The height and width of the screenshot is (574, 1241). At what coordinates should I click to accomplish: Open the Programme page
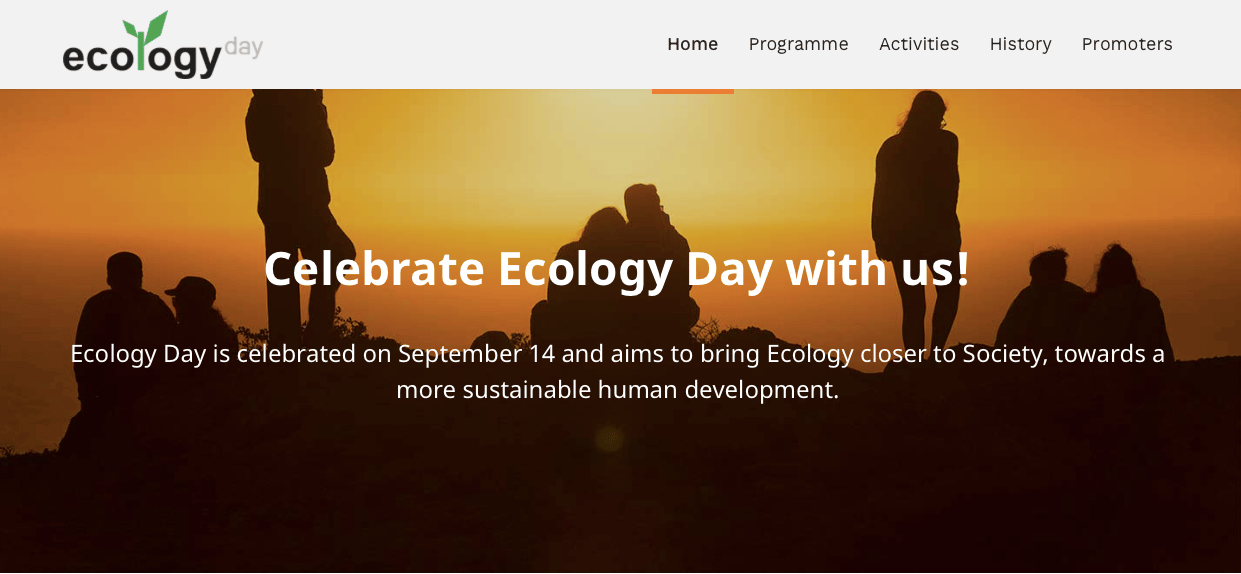pyautogui.click(x=798, y=44)
